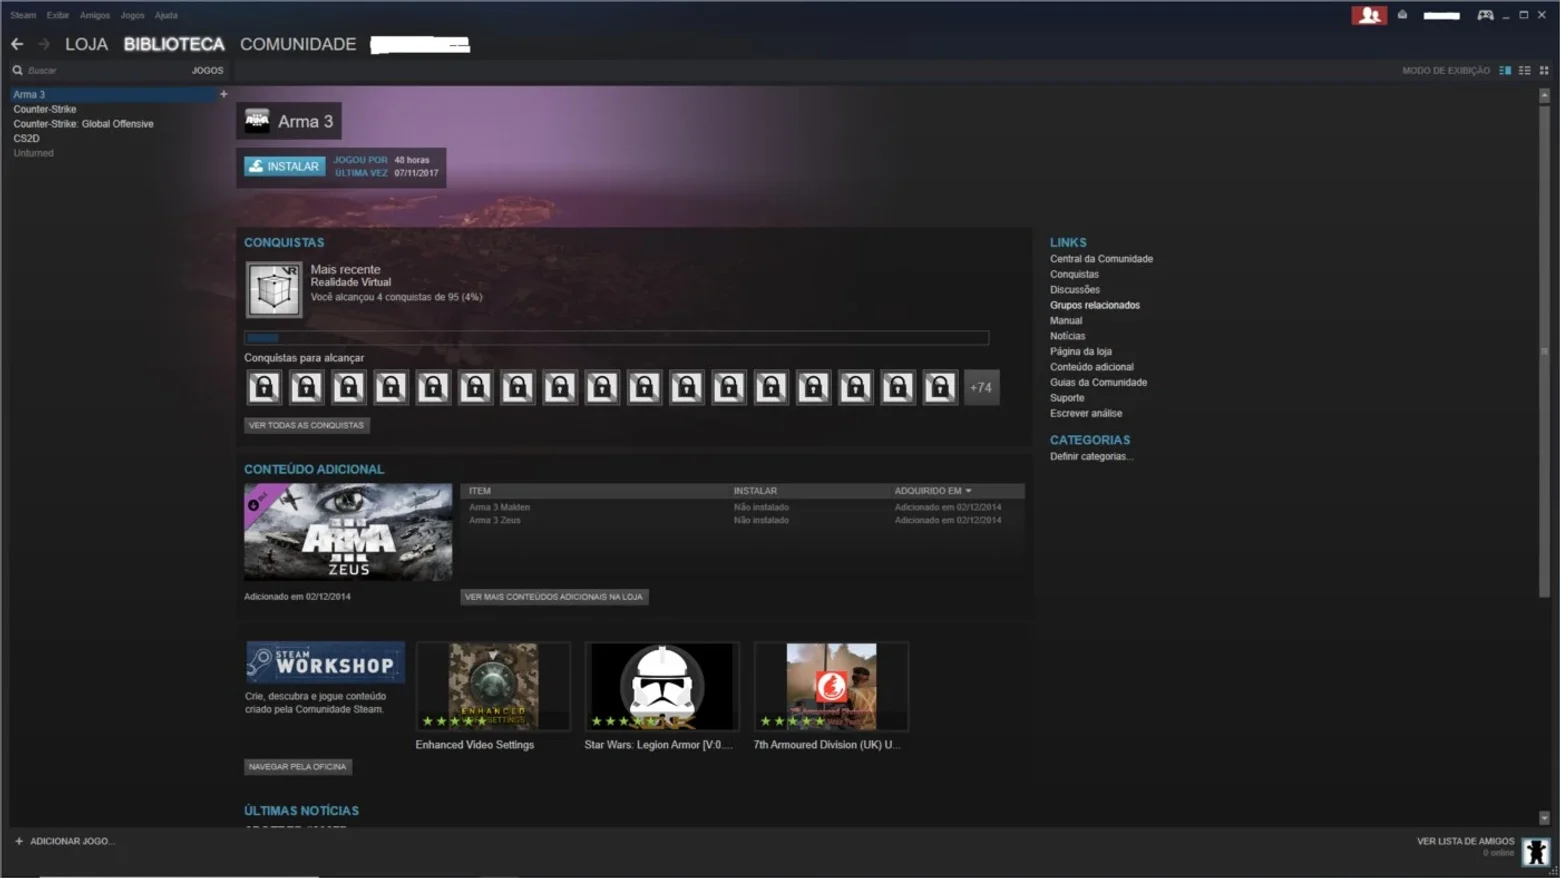Screen dimensions: 1560x878
Task: Open the Exibir menu
Action: (58, 15)
